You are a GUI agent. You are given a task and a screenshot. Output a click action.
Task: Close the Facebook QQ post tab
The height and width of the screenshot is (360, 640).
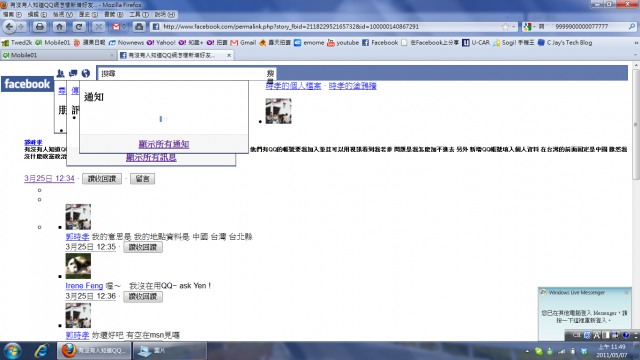[229, 55]
